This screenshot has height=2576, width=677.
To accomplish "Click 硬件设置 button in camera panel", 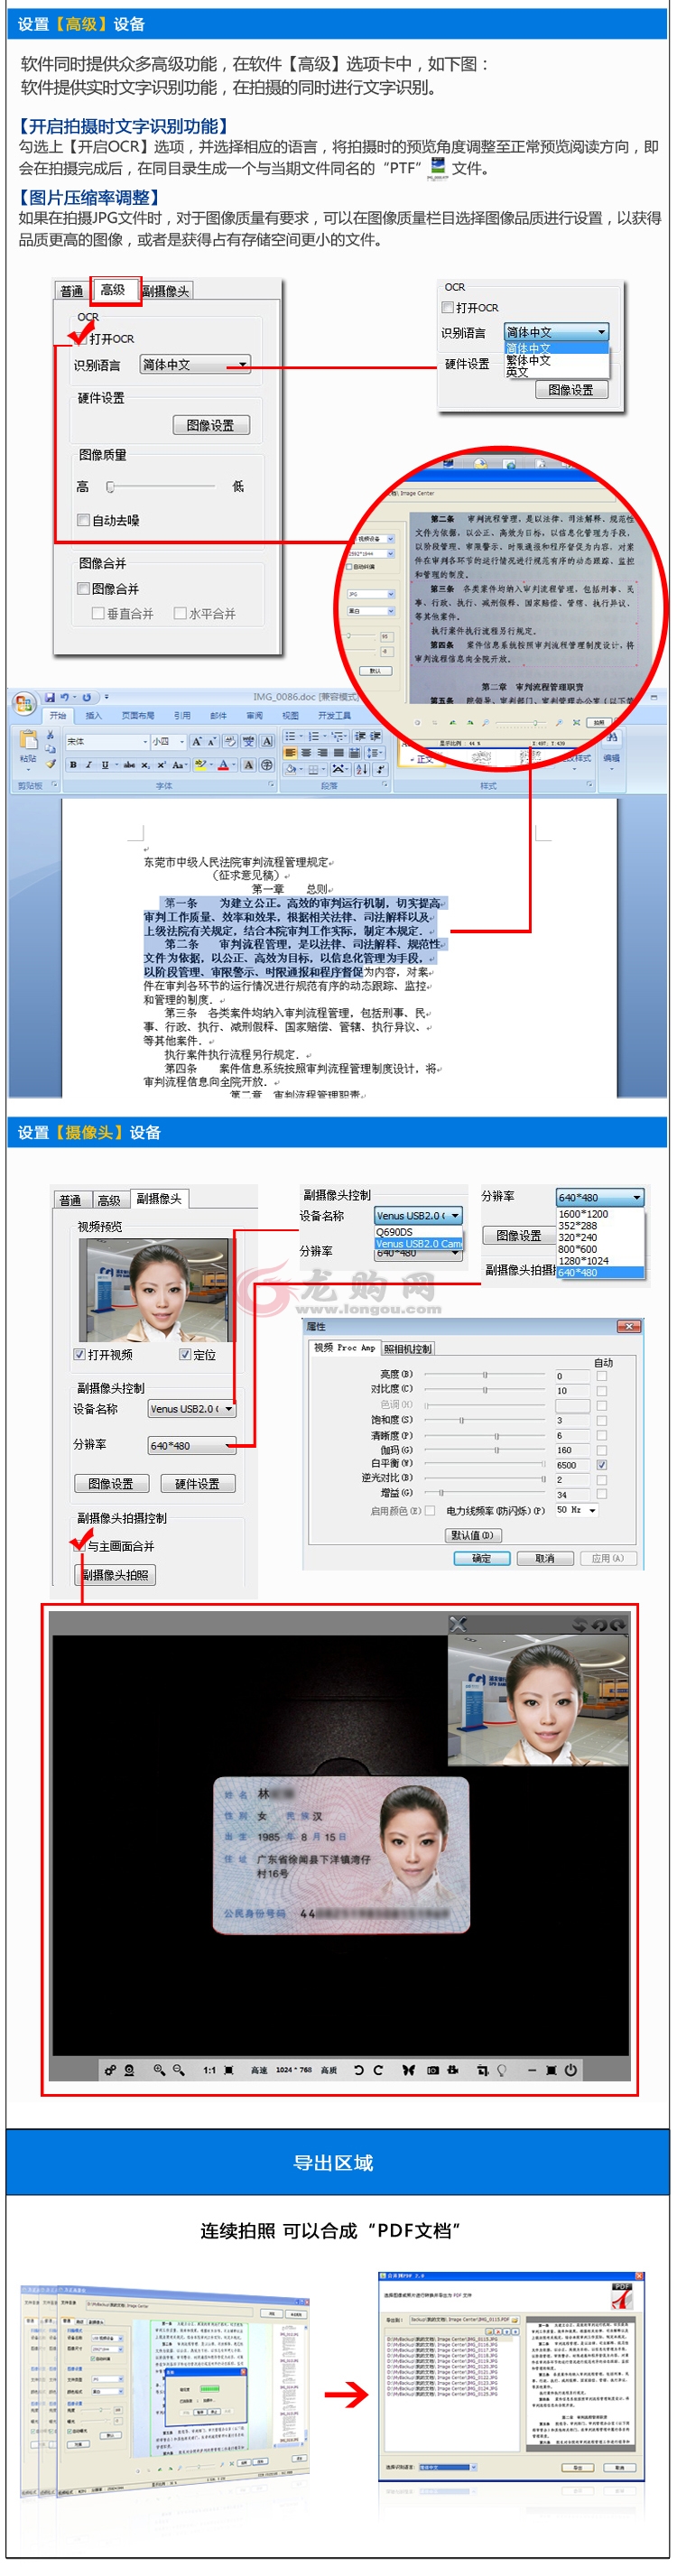I will 197,1483.
